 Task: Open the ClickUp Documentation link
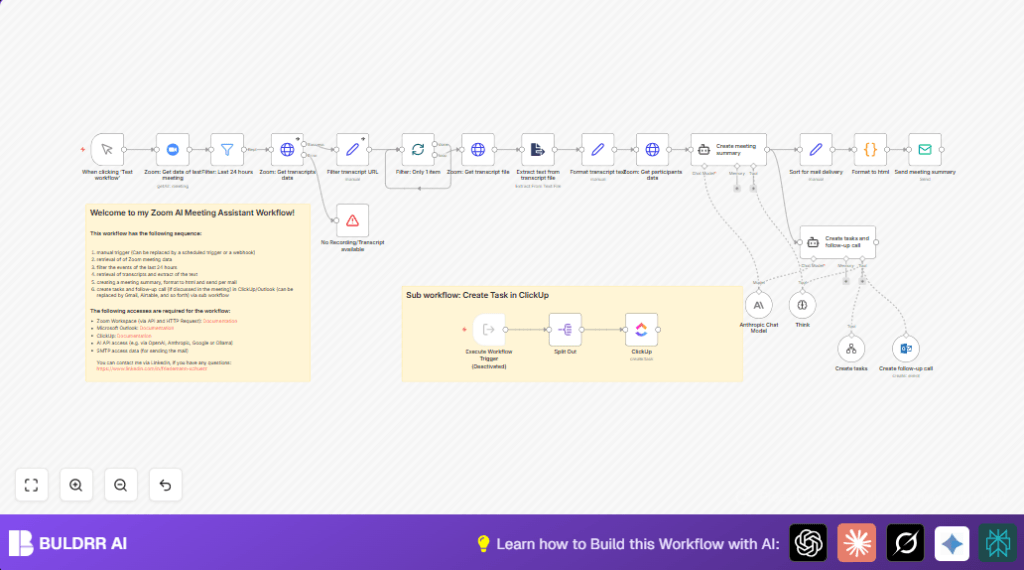134,336
